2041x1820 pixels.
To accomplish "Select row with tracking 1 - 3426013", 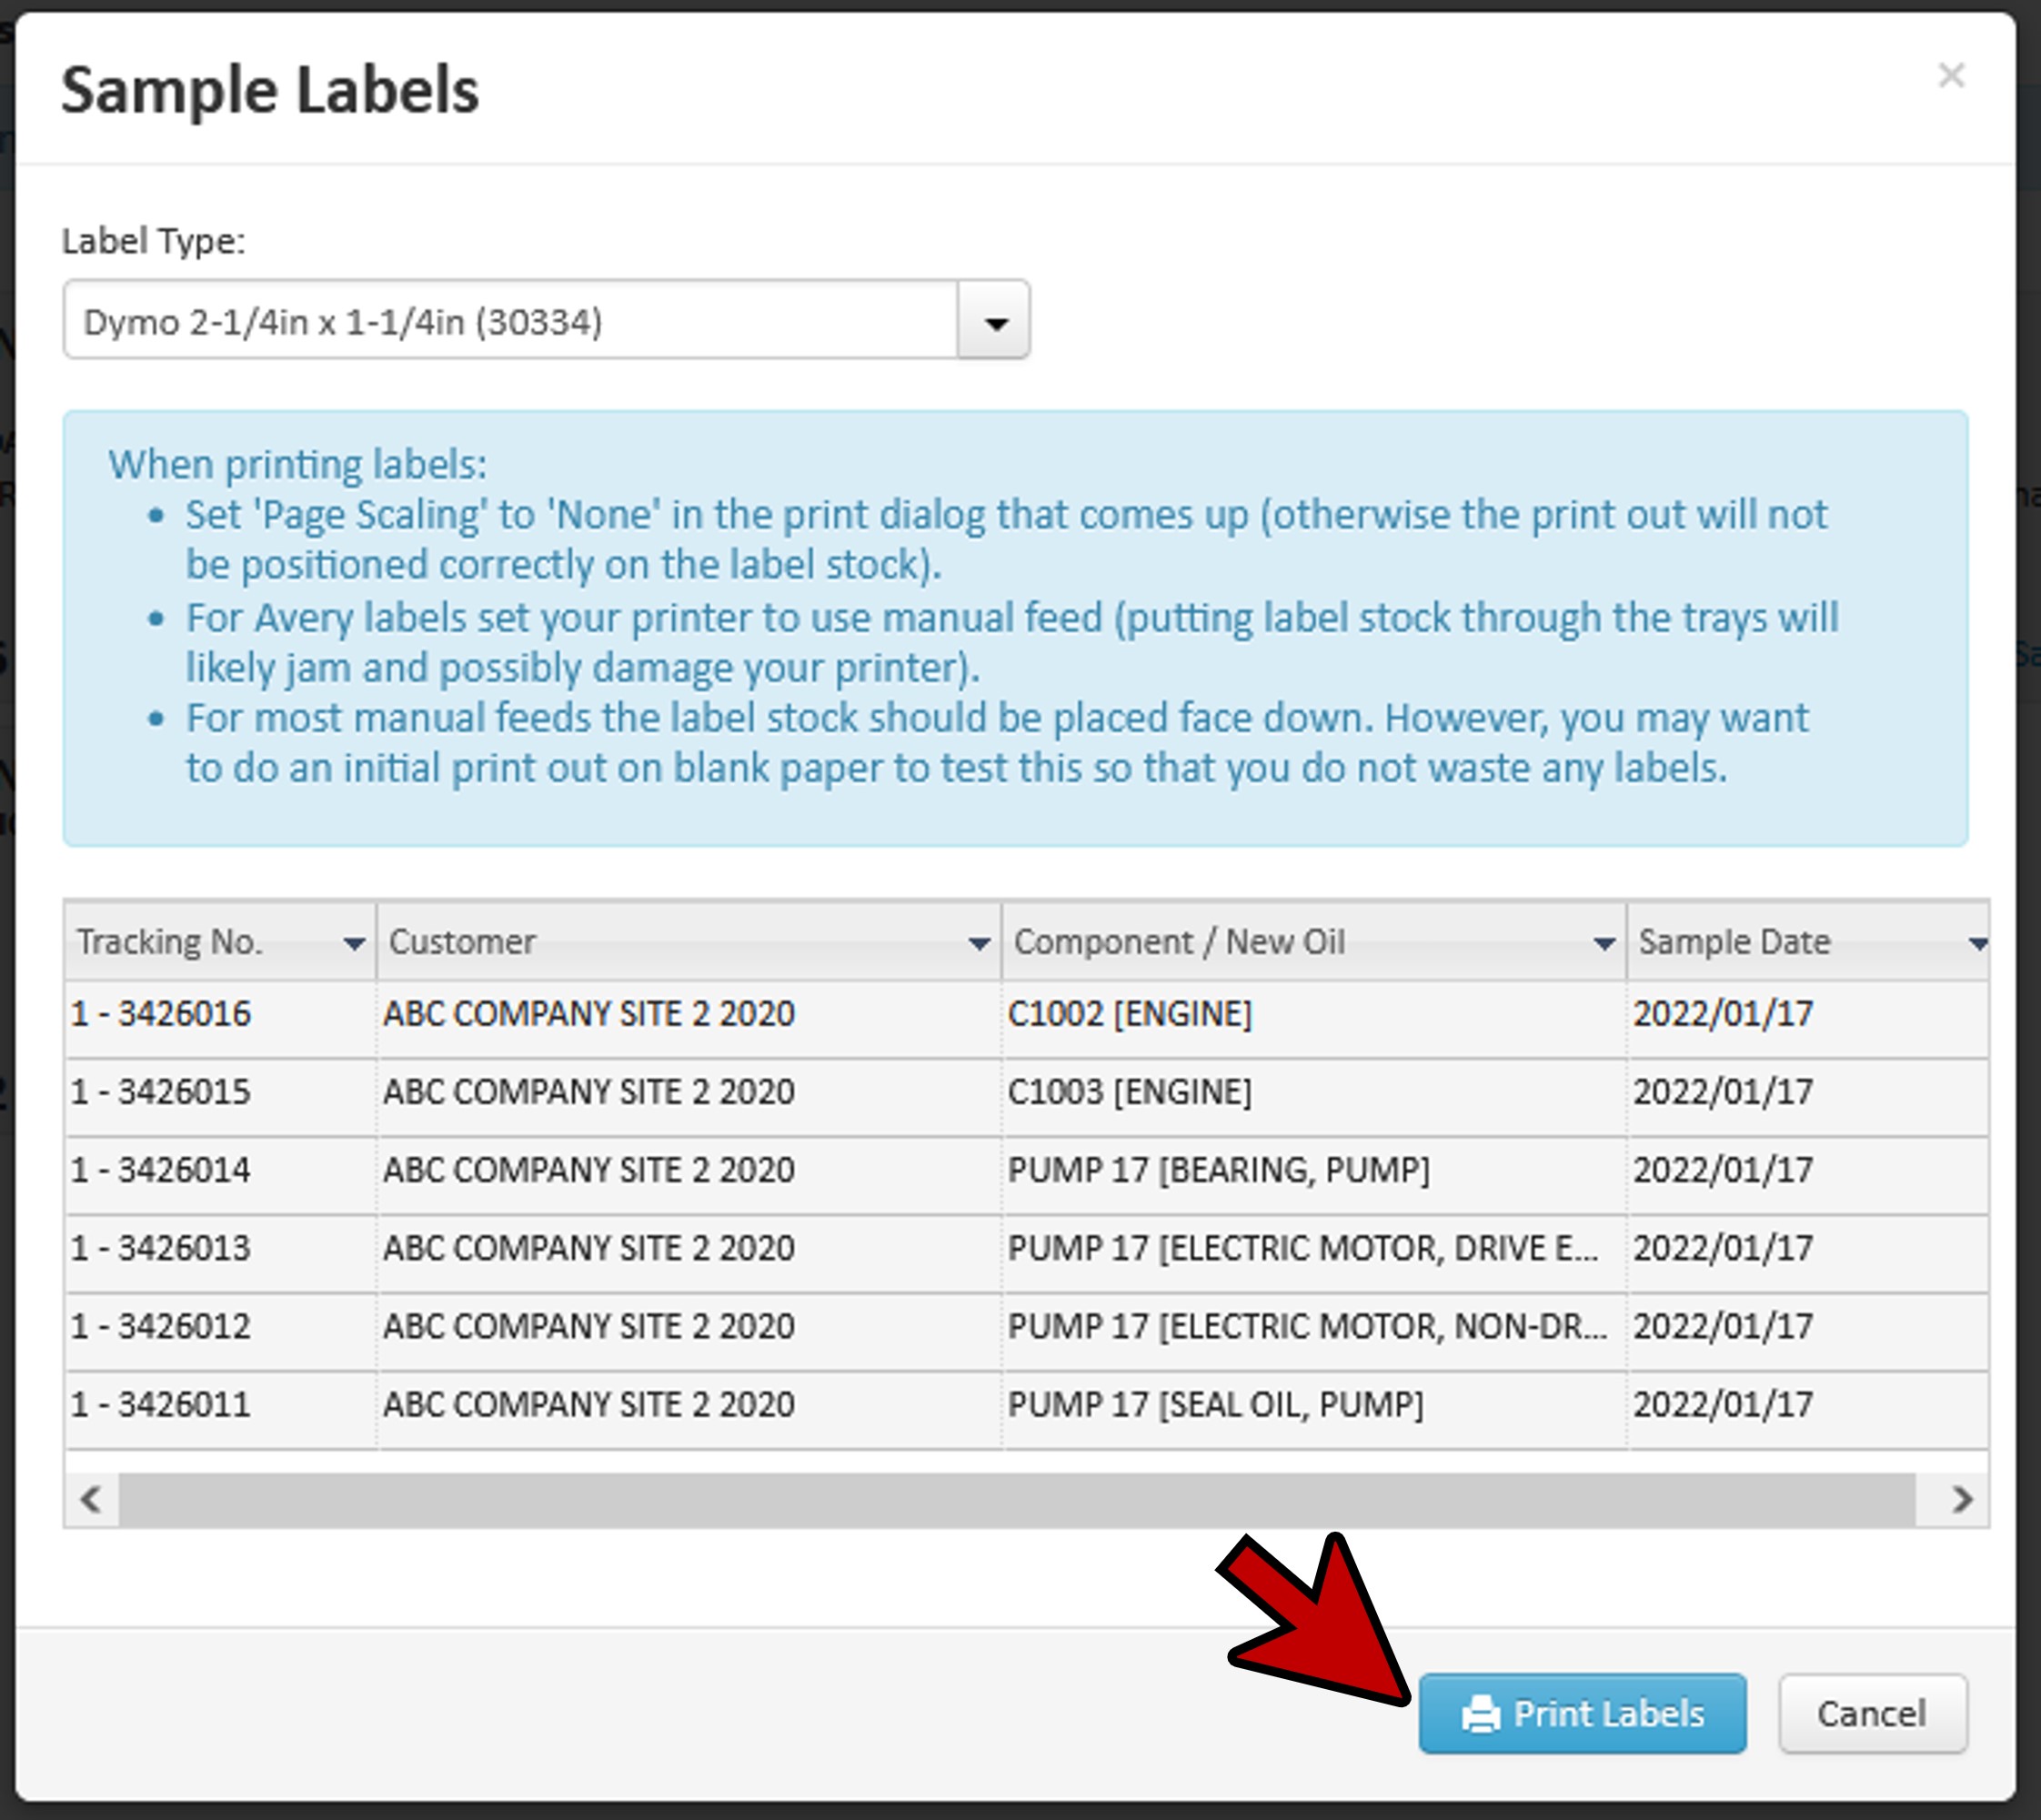I will [x=161, y=1248].
